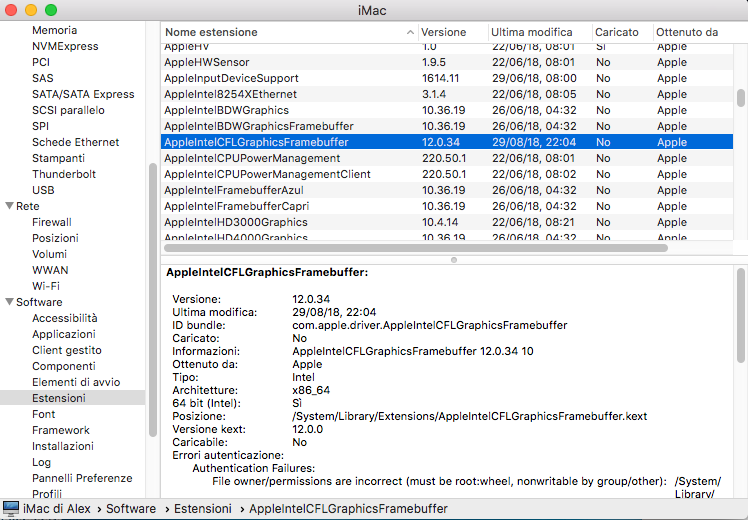Image resolution: width=748 pixels, height=520 pixels.
Task: Select the AppleIntelBDWGraphics row
Action: pyautogui.click(x=447, y=110)
